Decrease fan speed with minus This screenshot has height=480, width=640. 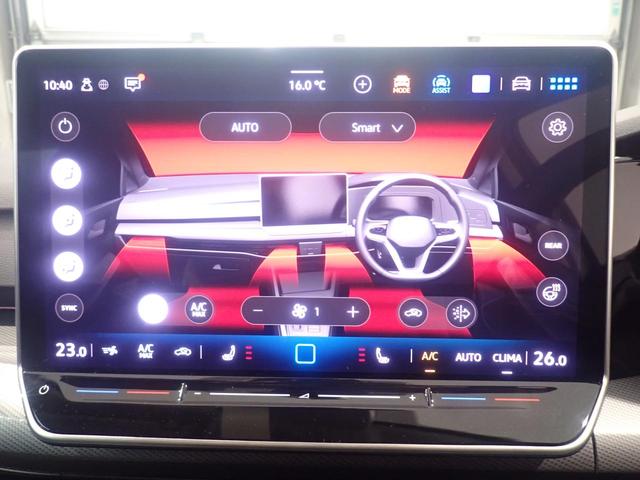click(x=258, y=311)
